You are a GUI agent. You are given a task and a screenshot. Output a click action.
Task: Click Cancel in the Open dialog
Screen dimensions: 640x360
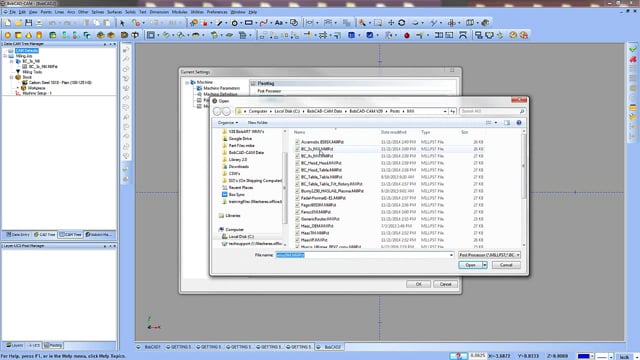tap(506, 265)
